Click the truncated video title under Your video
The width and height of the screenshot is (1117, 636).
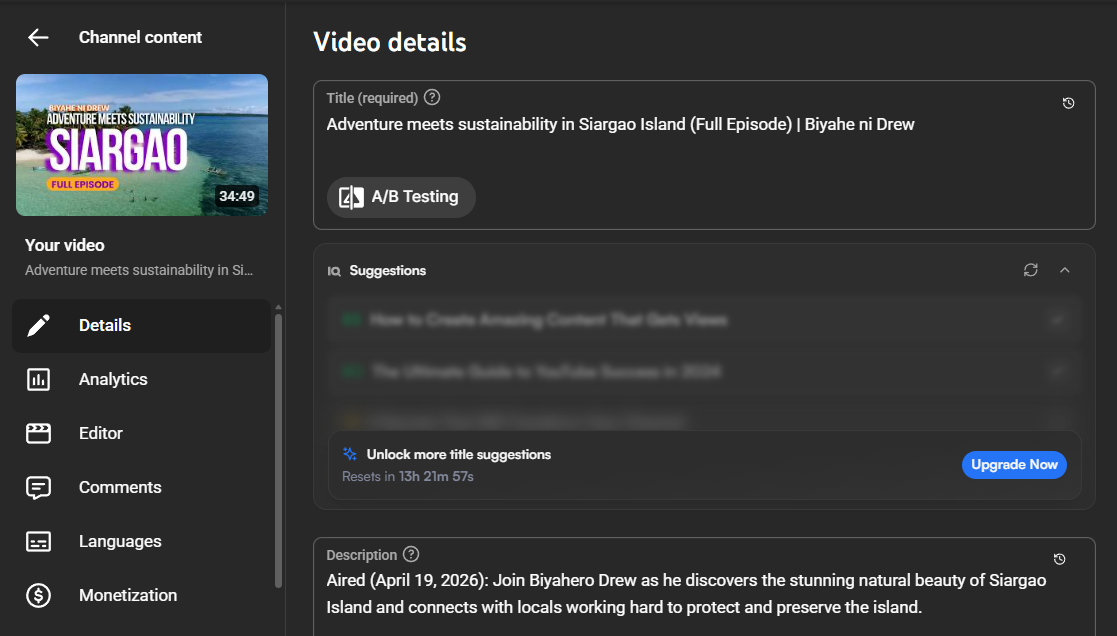click(139, 271)
